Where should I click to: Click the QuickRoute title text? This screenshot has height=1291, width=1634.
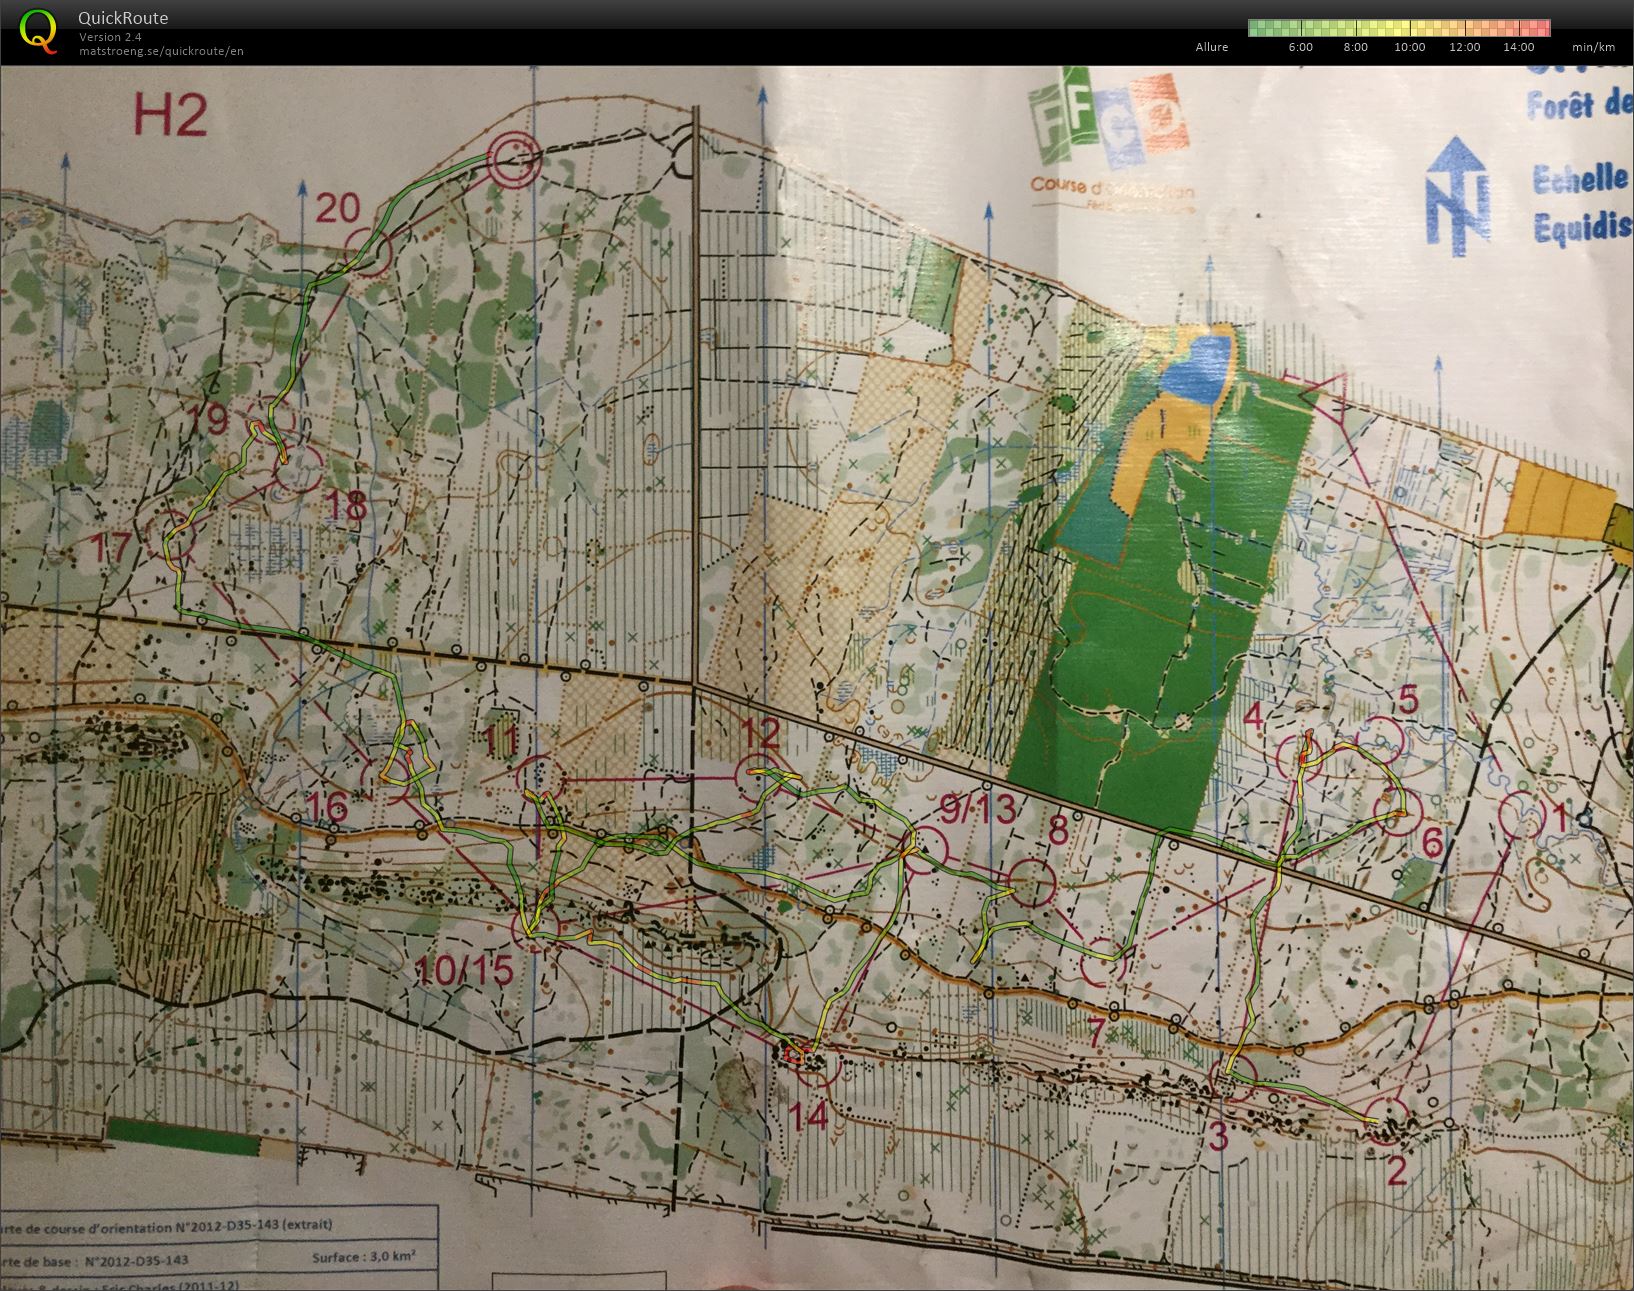[123, 18]
